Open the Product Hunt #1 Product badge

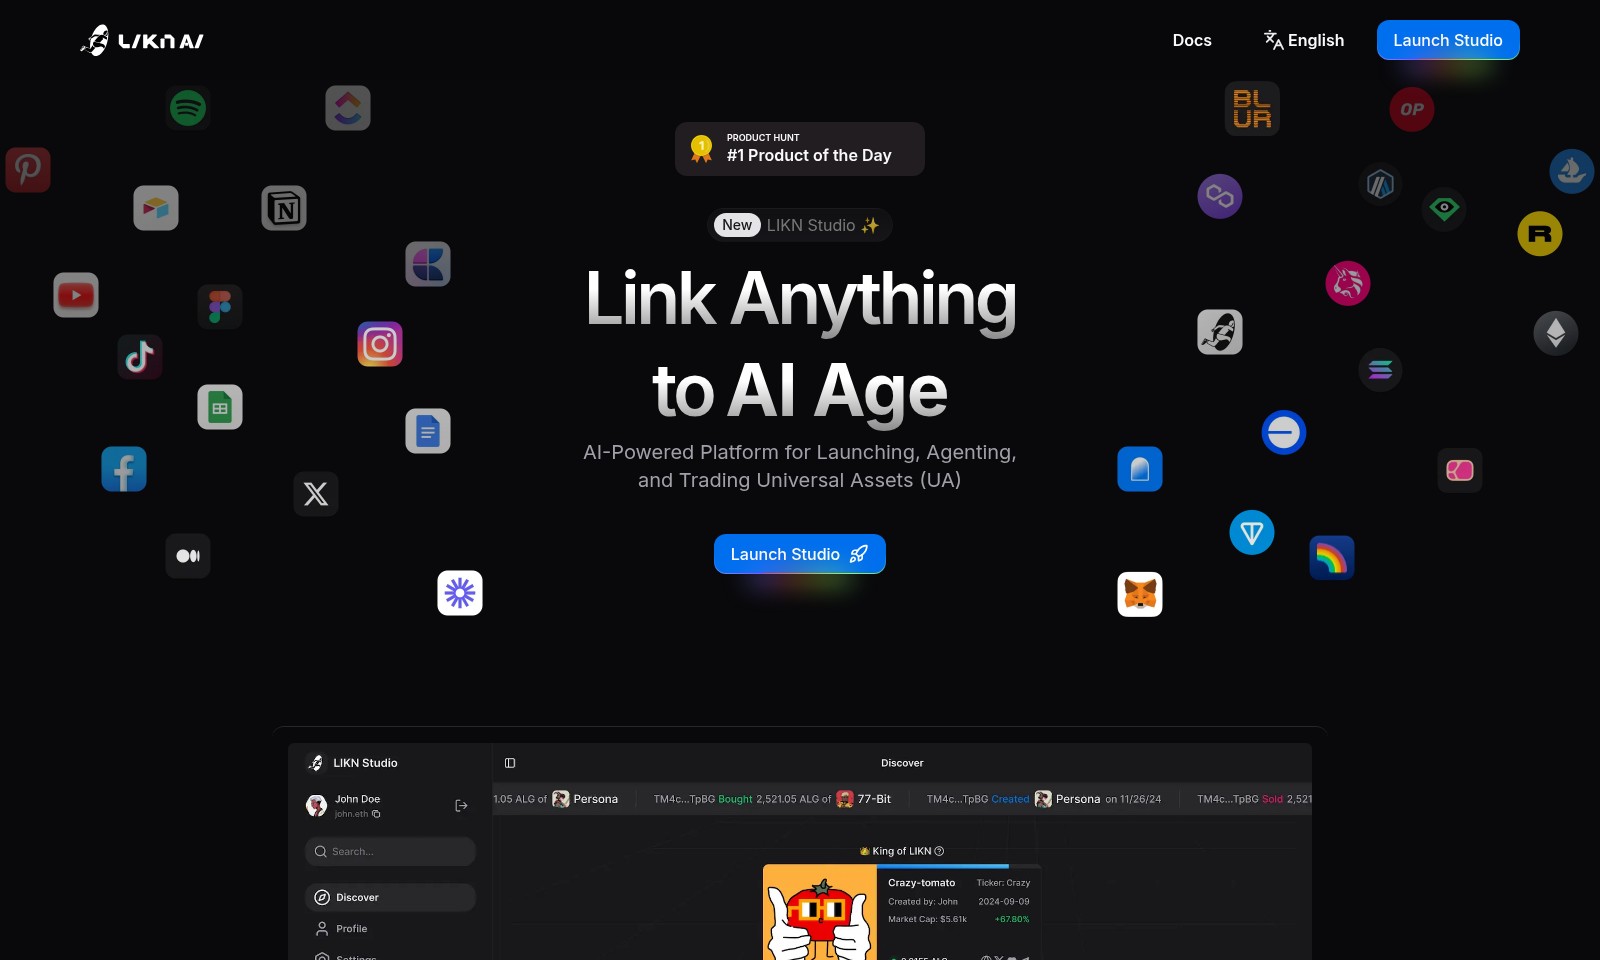pyautogui.click(x=799, y=149)
